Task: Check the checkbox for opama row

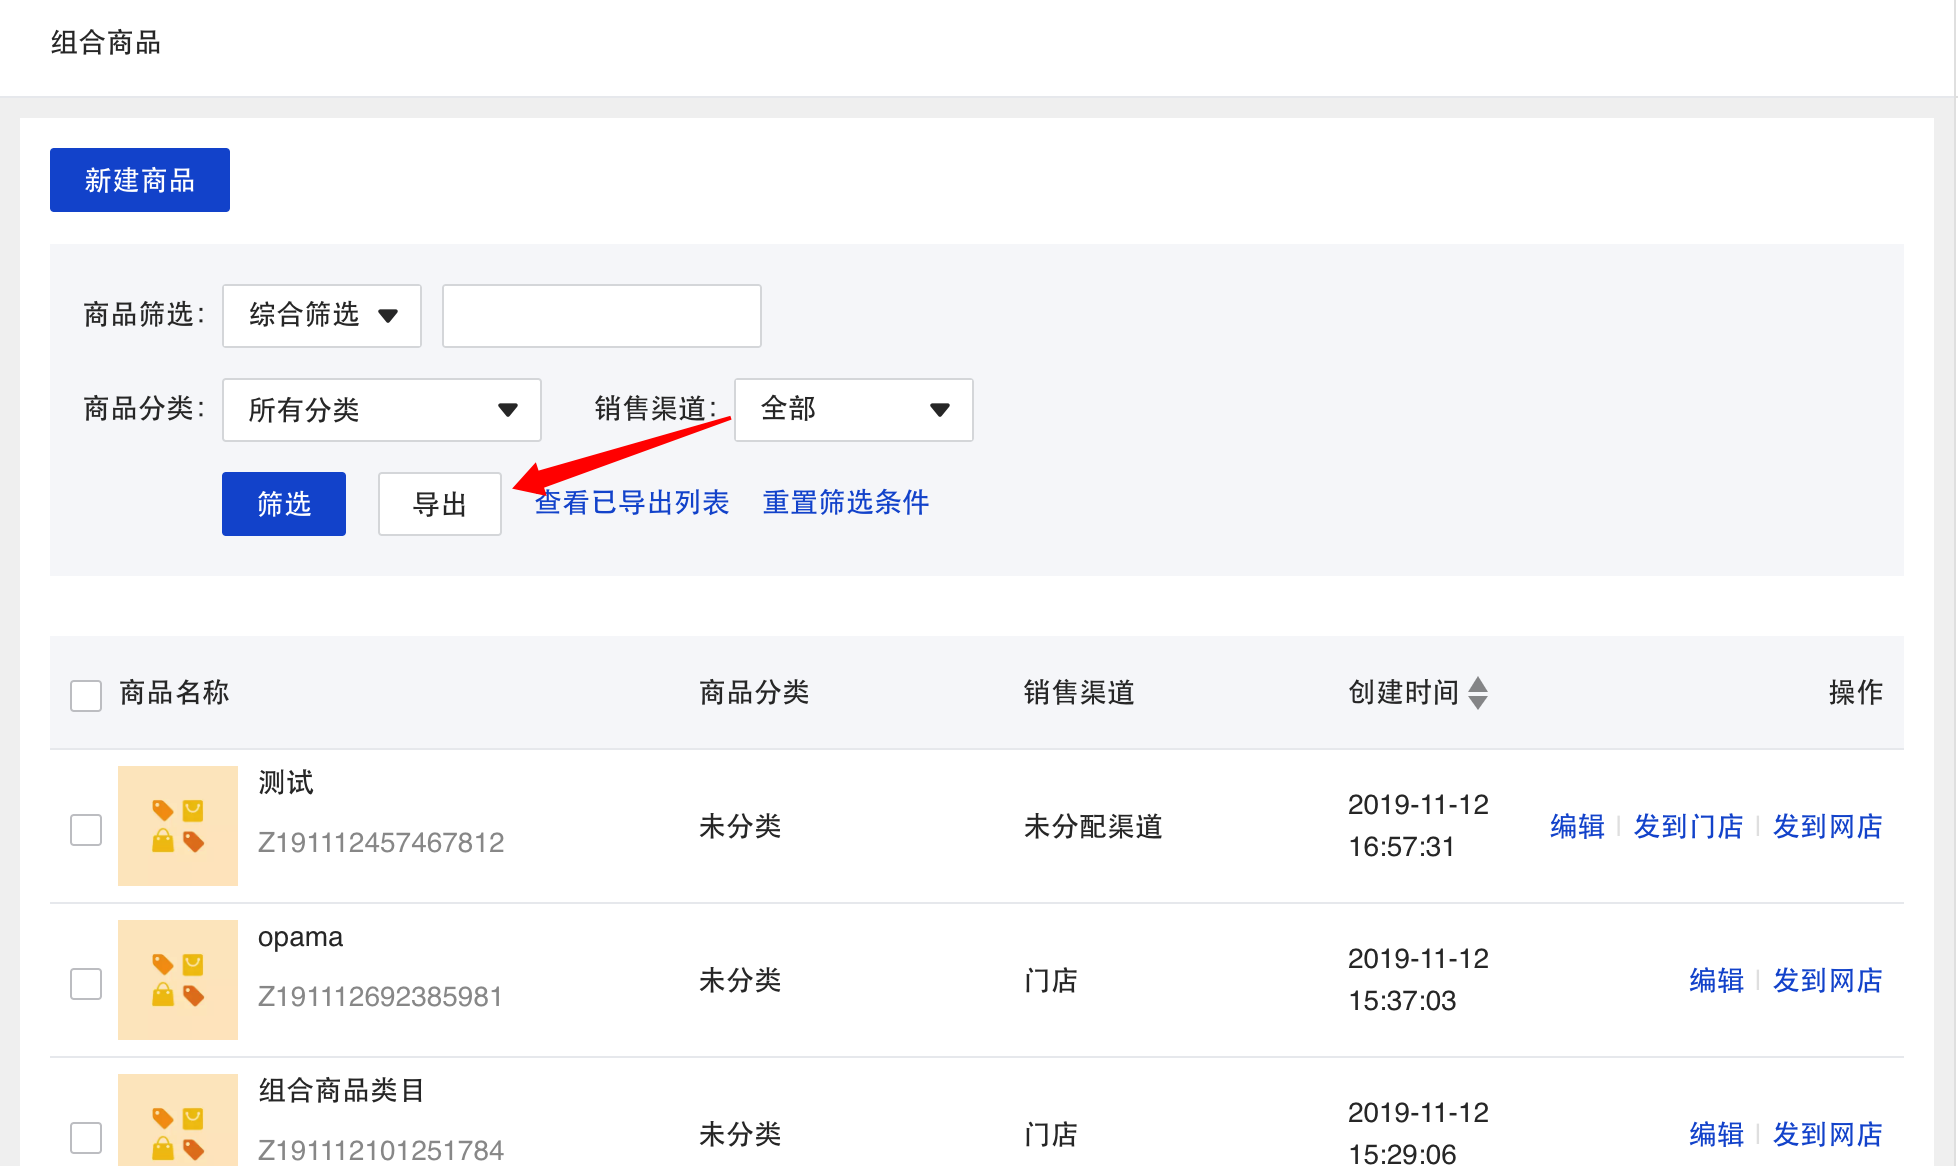Action: pyautogui.click(x=86, y=983)
